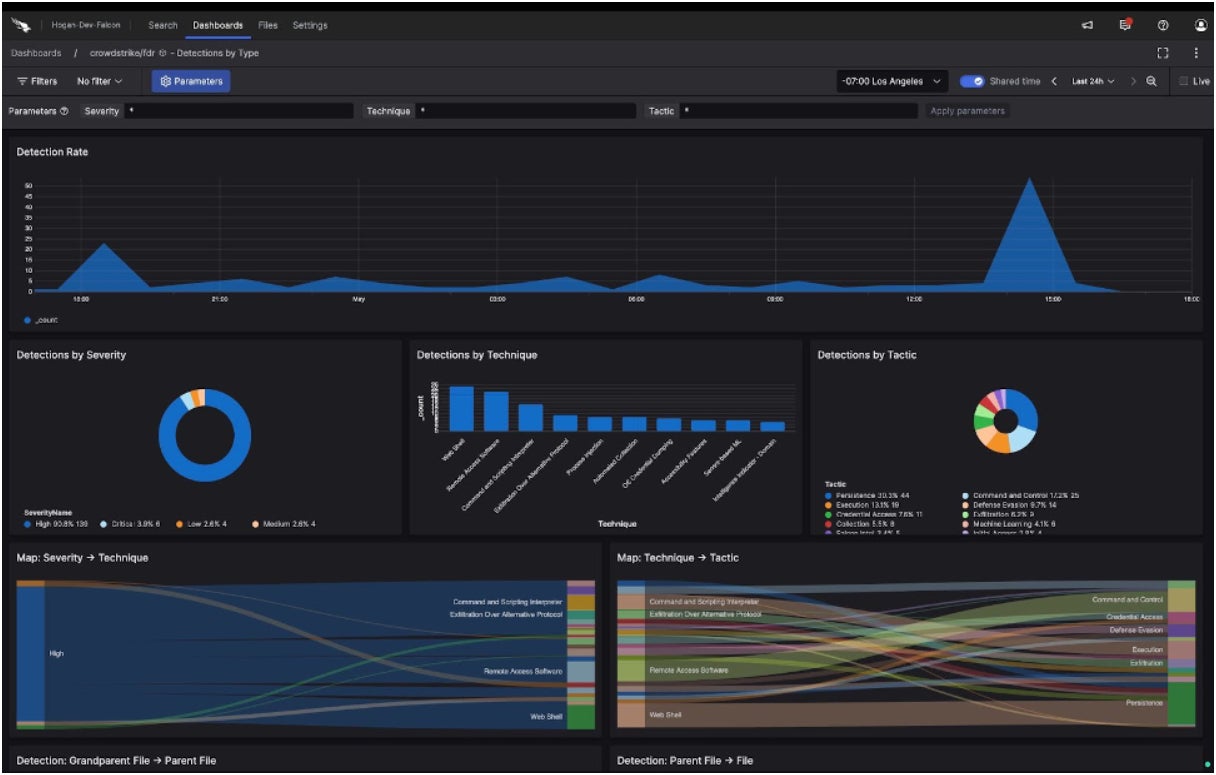Enter fullscreen mode with the expand icon
This screenshot has height=775, width=1216.
pos(1163,53)
